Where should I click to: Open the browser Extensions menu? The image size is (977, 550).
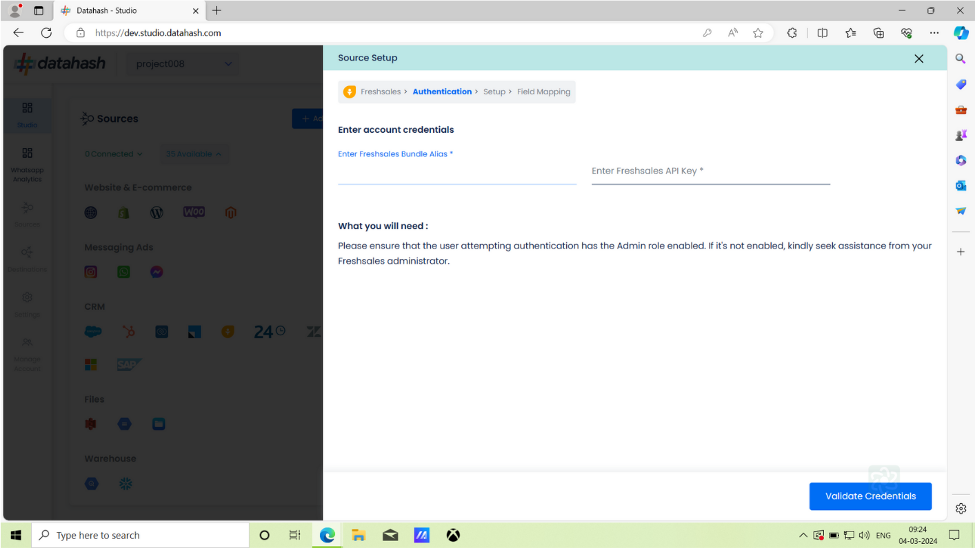(x=792, y=33)
